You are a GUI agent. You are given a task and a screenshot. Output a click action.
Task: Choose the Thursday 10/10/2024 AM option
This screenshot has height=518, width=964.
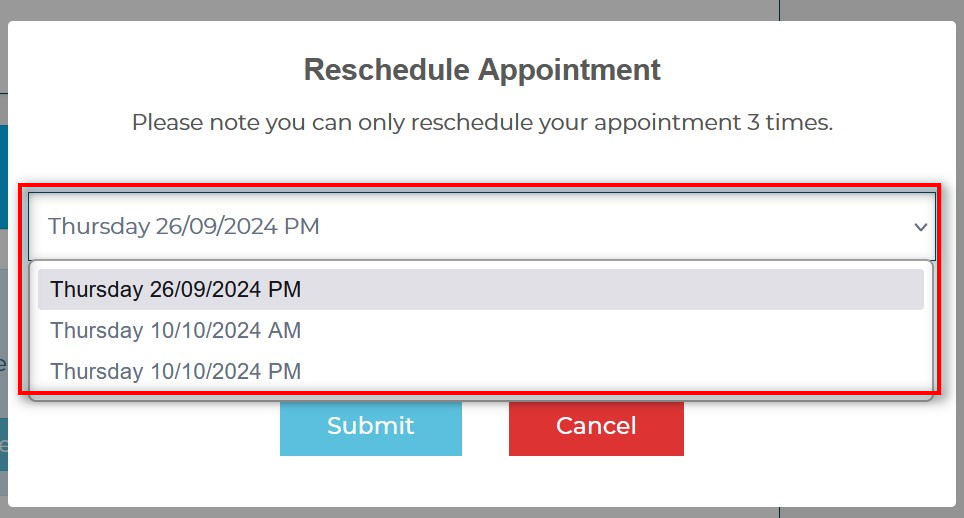[x=176, y=331]
